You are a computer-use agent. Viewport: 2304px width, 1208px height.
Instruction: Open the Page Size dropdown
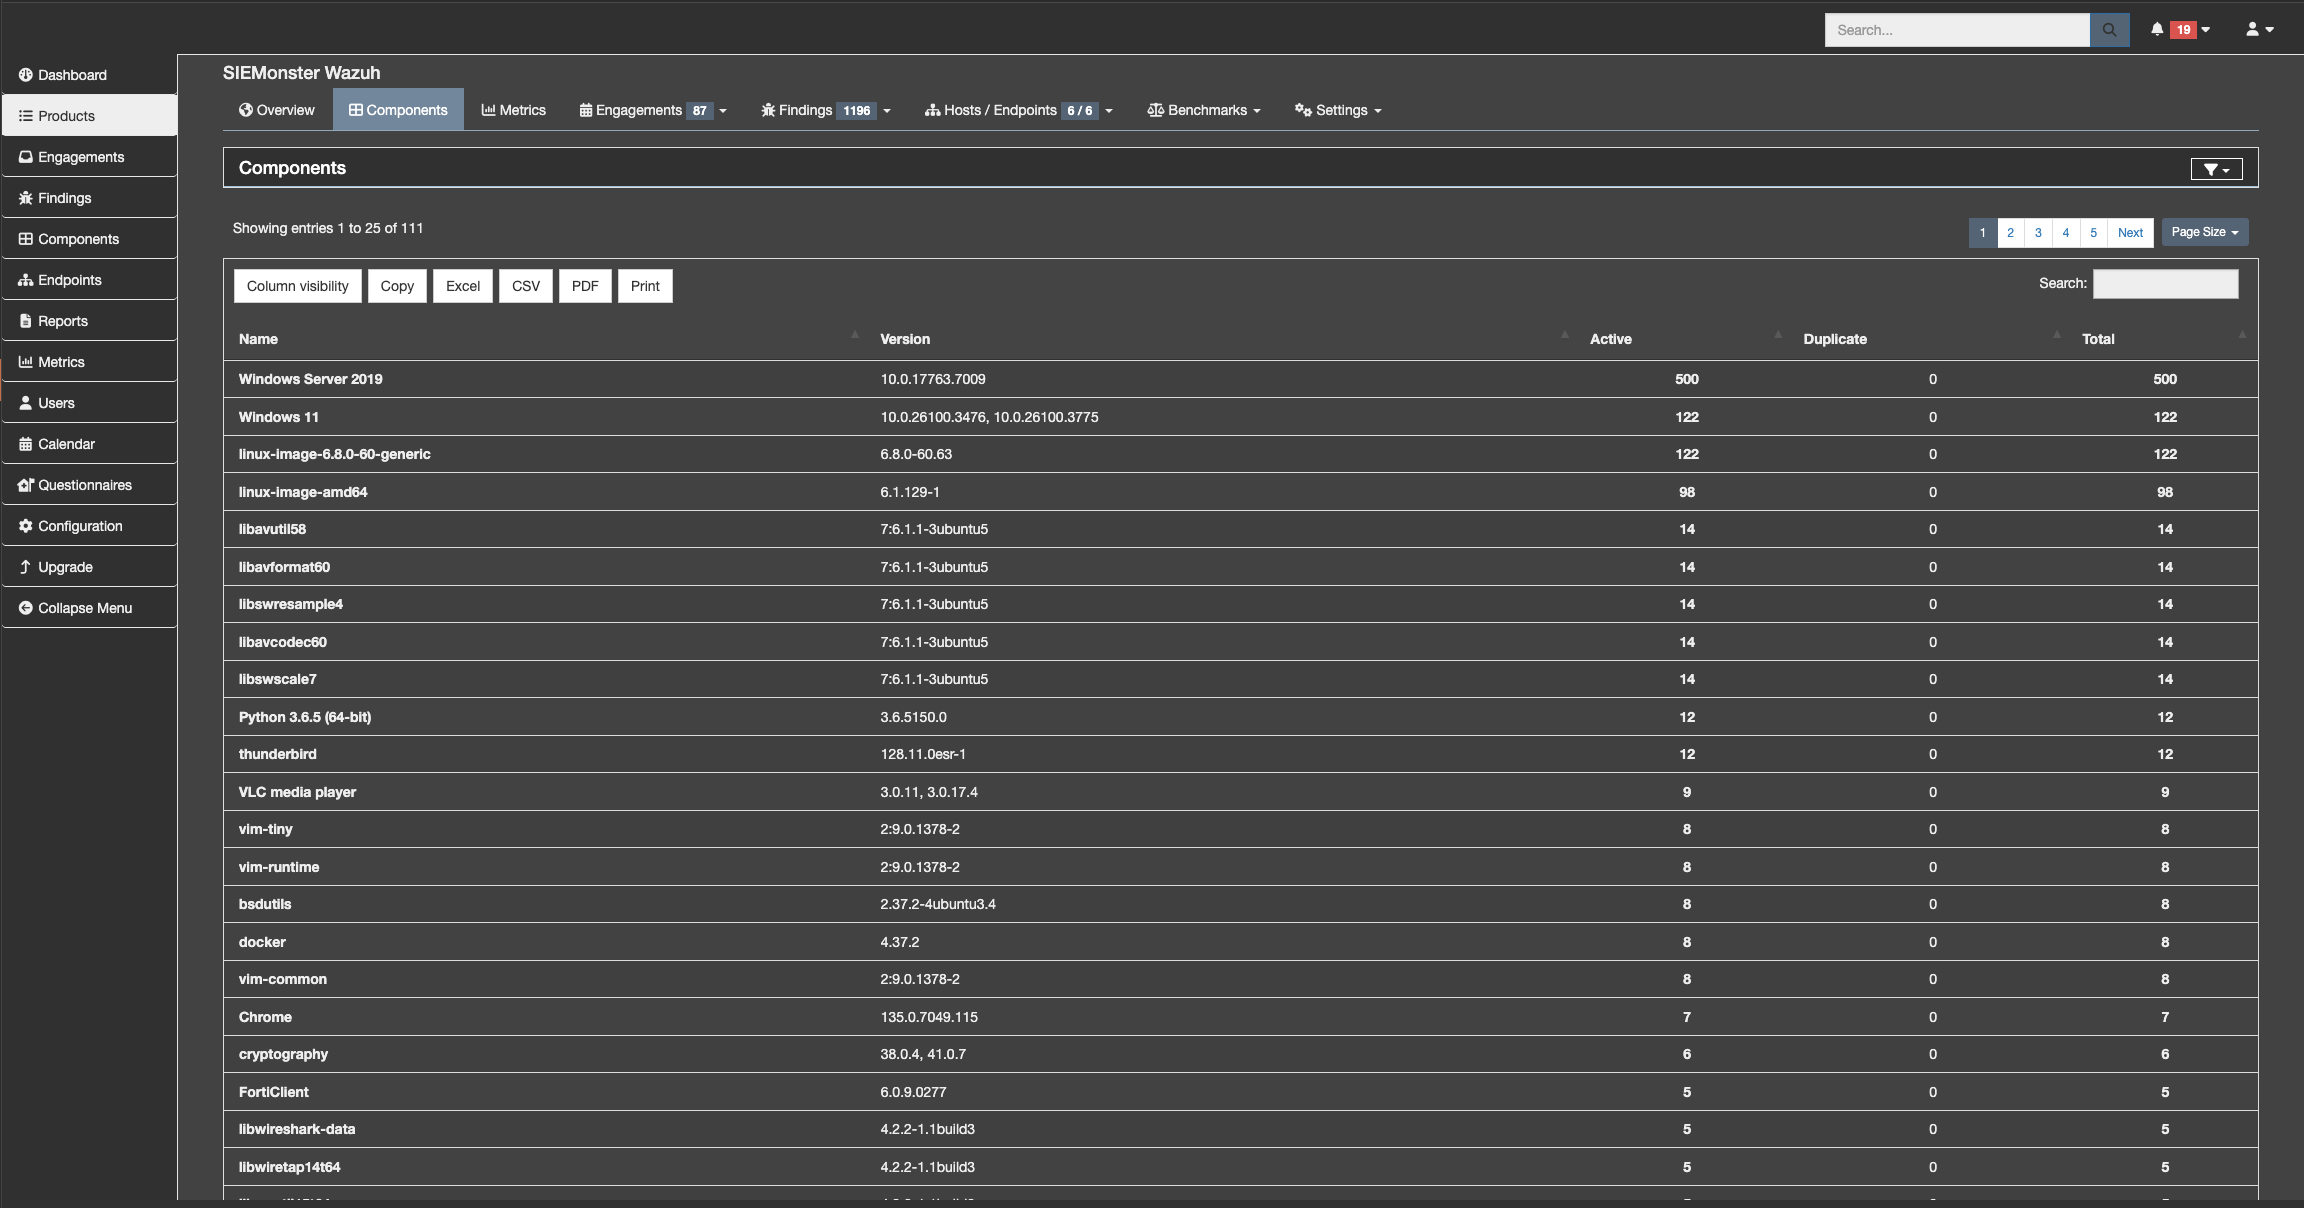(2204, 232)
